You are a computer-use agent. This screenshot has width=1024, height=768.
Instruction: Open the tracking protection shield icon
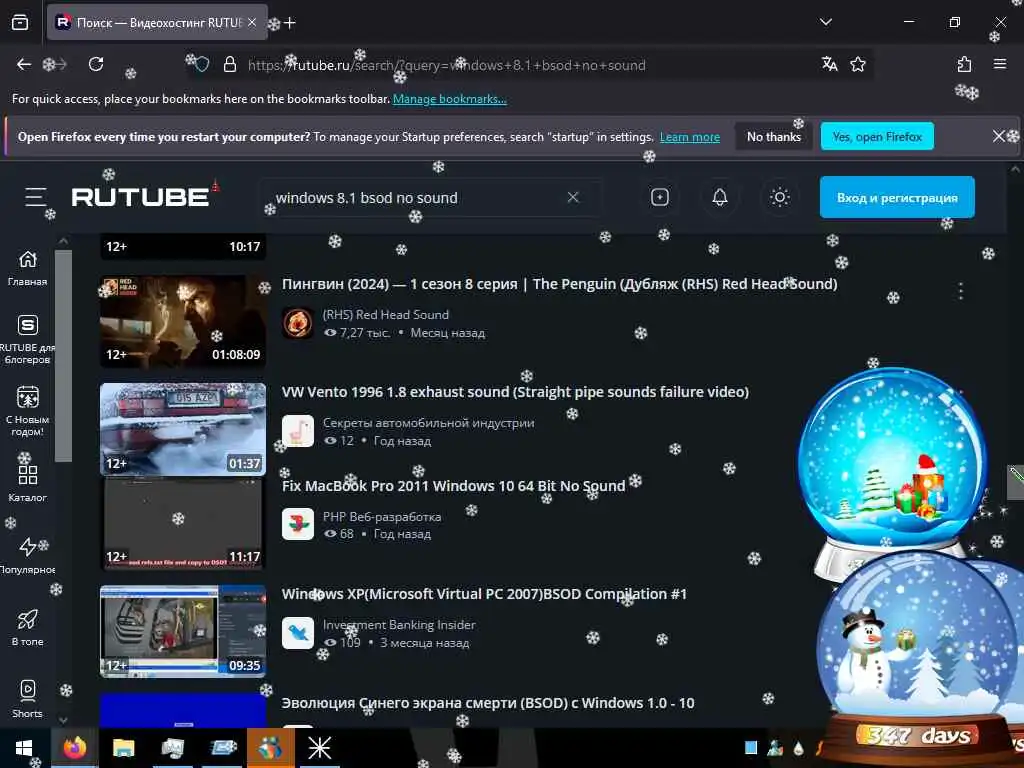(202, 65)
